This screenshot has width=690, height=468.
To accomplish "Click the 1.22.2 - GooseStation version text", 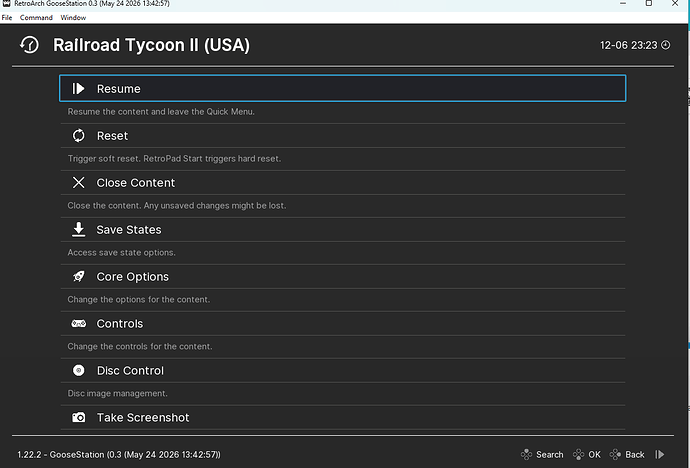I will (119, 455).
